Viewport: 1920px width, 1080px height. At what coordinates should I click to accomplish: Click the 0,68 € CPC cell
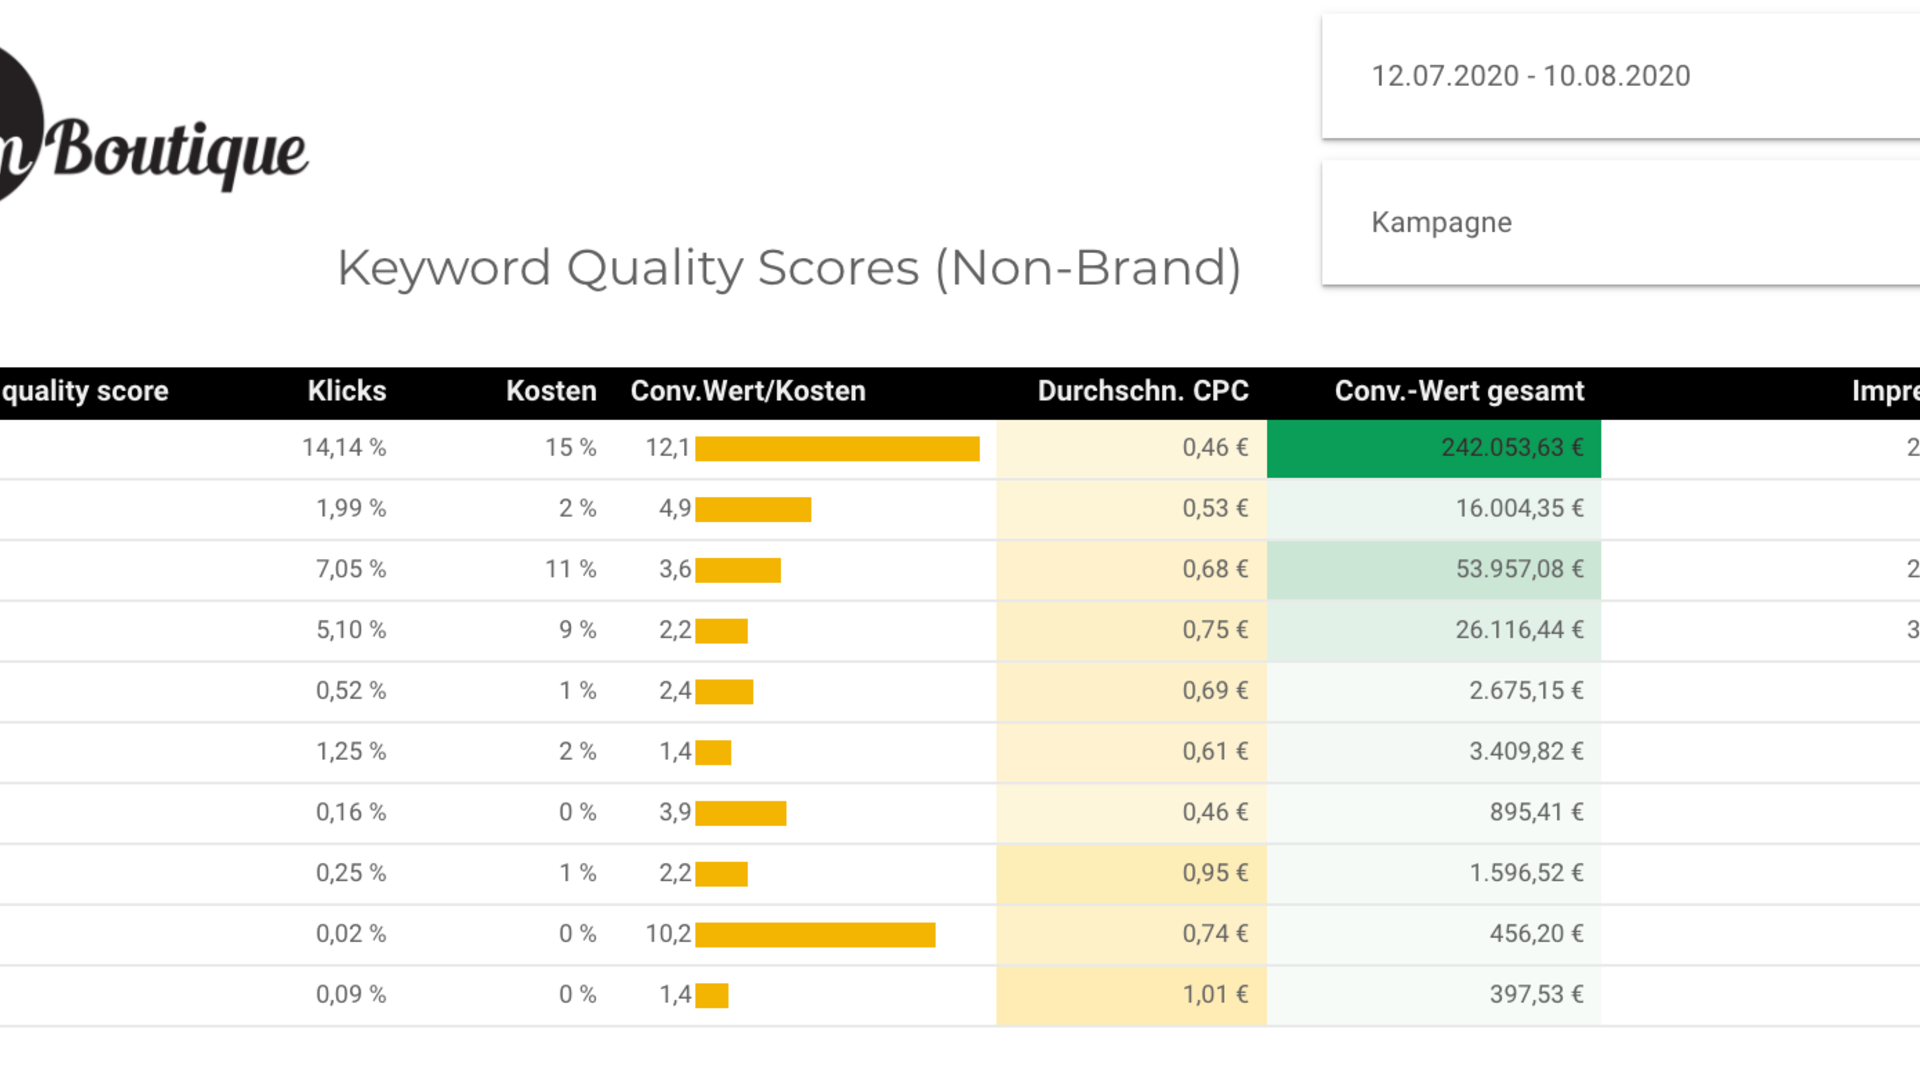click(x=1132, y=570)
